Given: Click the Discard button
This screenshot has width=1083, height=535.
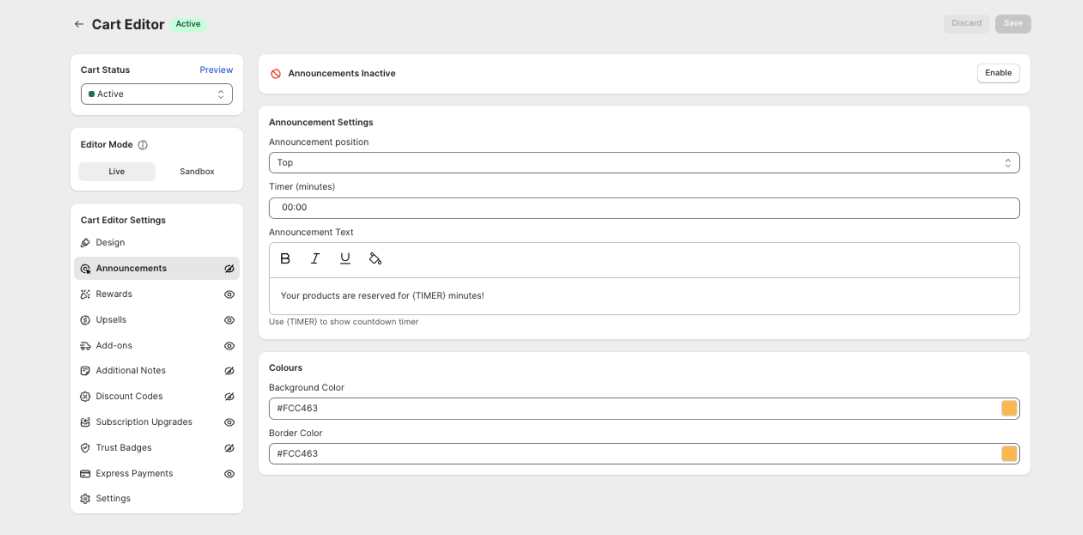Looking at the screenshot, I should (966, 23).
